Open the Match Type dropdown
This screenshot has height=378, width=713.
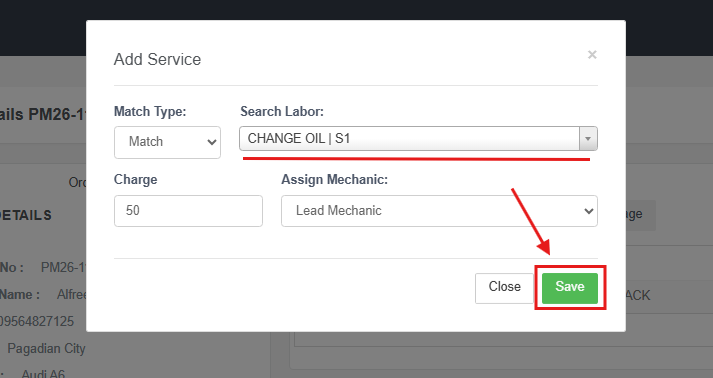click(167, 142)
